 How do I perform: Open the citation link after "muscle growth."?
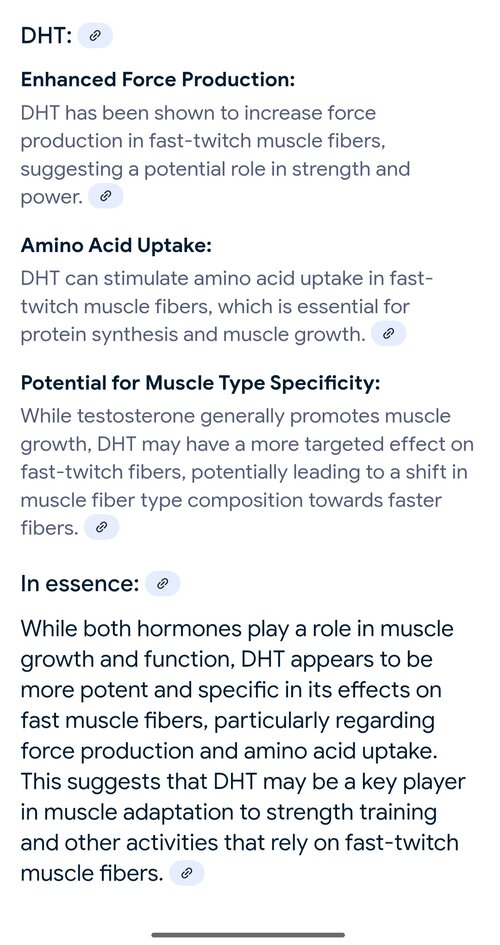389,333
